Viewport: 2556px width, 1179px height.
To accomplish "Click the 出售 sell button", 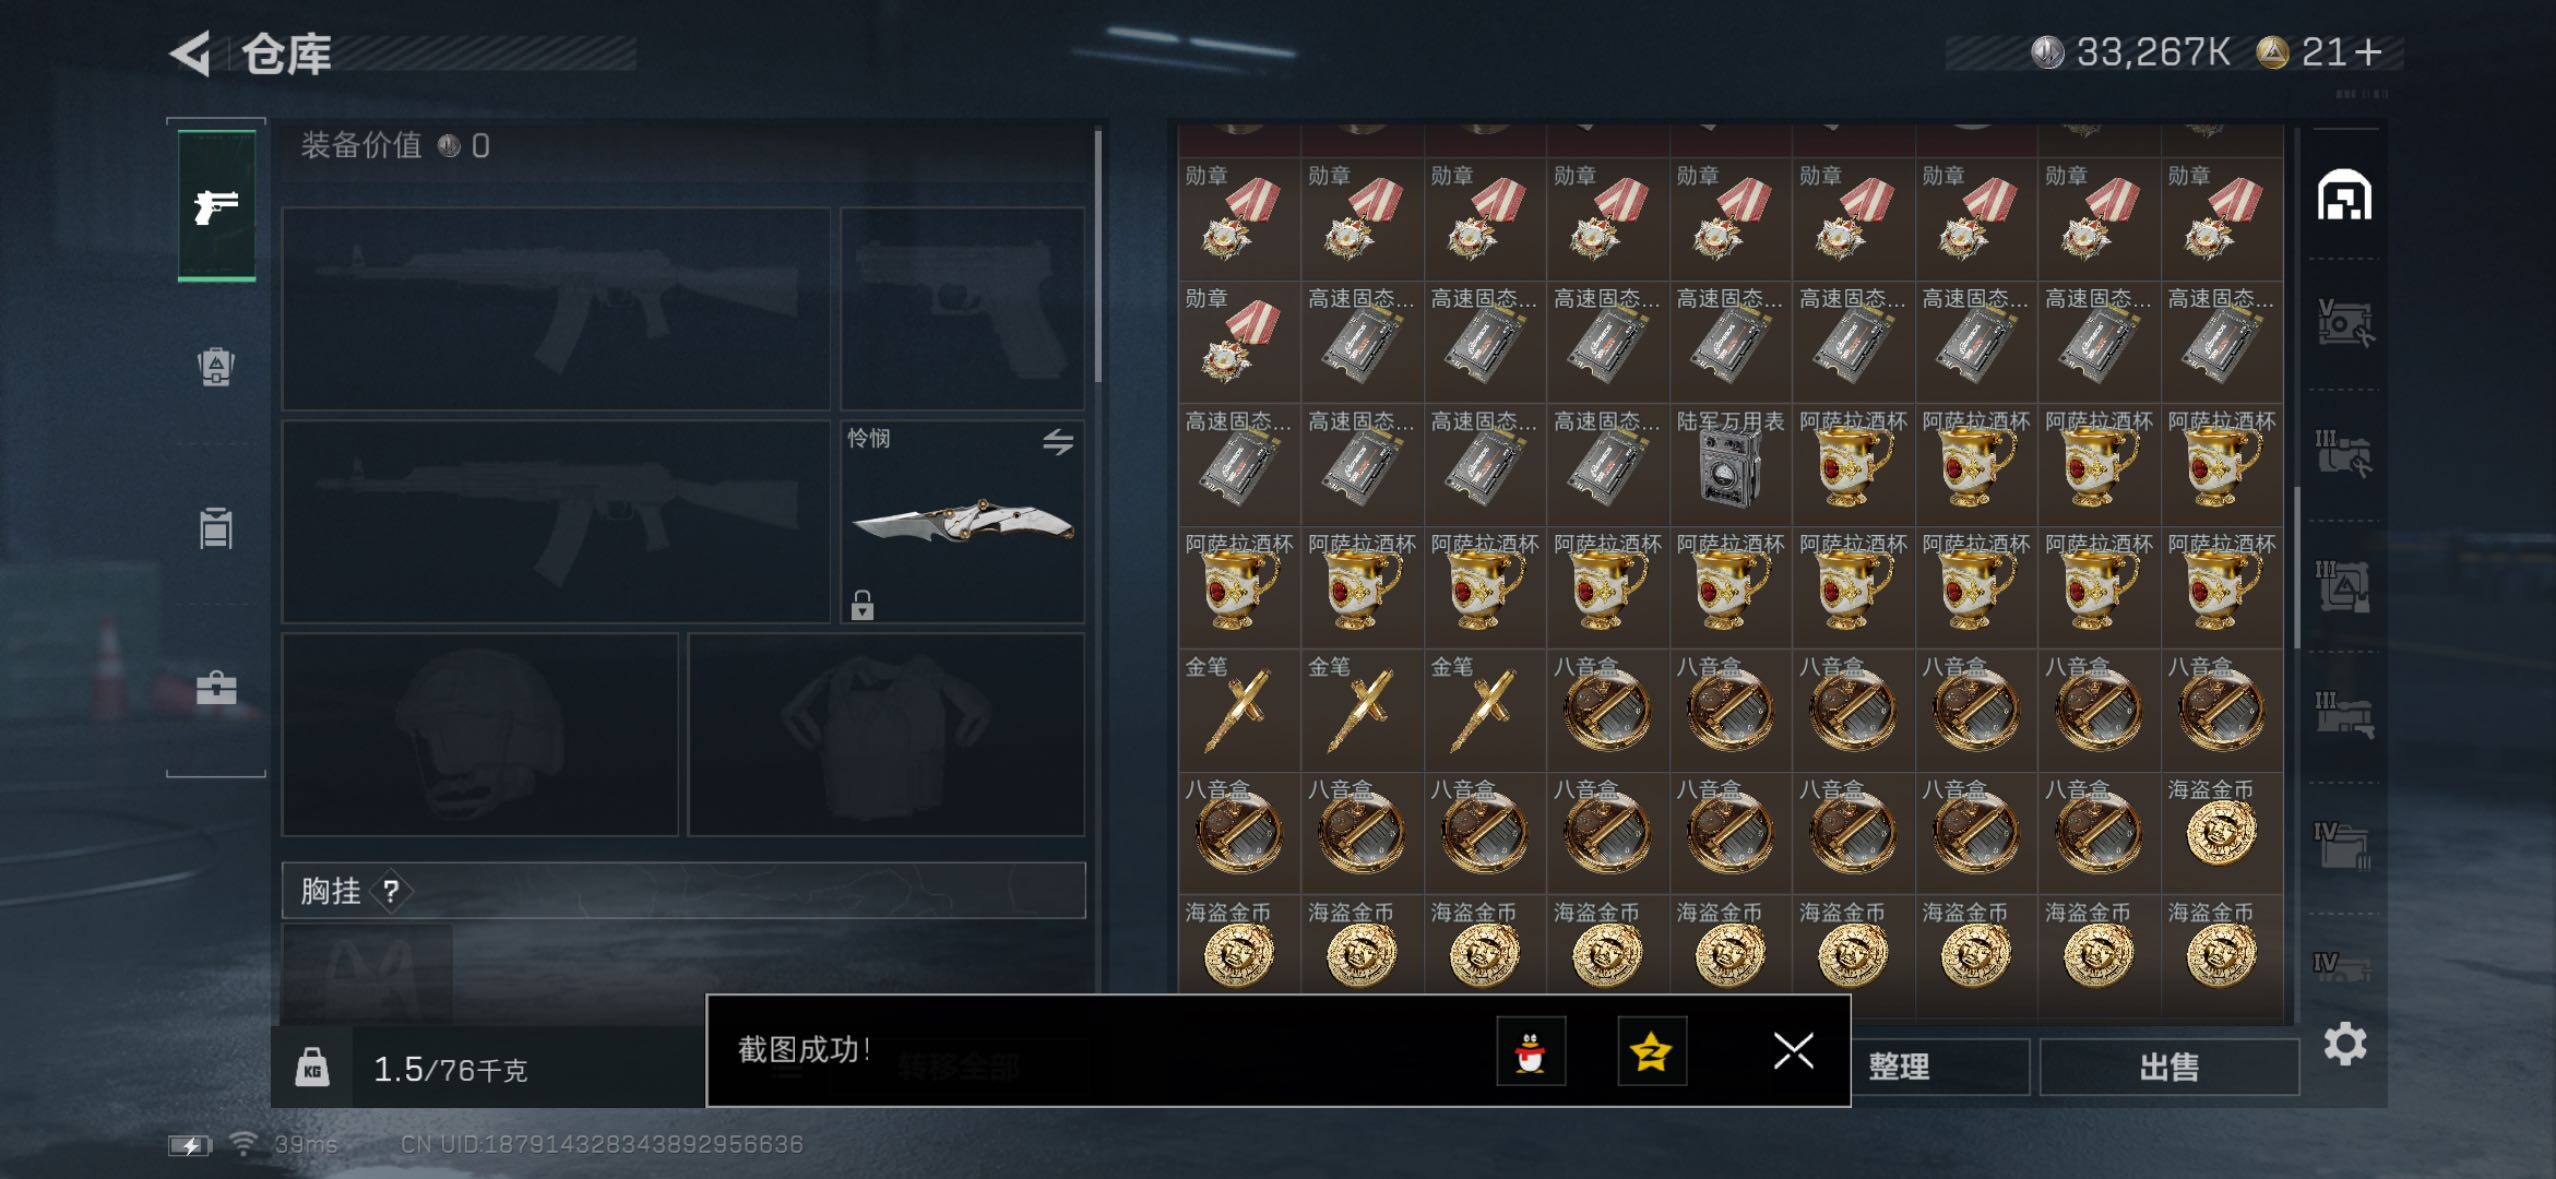I will (2169, 1066).
